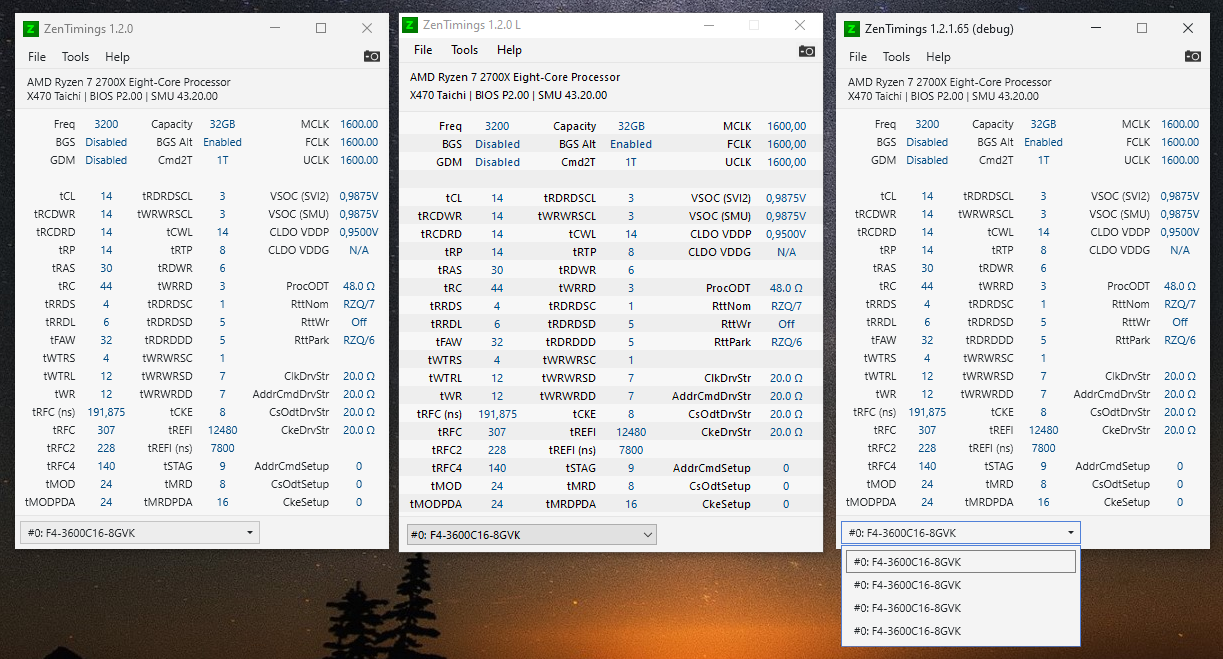Close the ZenTimings 1.2.1.65 debug window
Screen dimensions: 1223x659
click(x=1188, y=28)
